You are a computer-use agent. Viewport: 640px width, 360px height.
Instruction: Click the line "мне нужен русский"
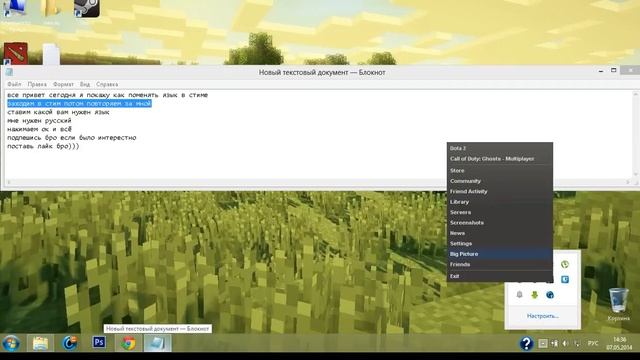click(x=39, y=121)
